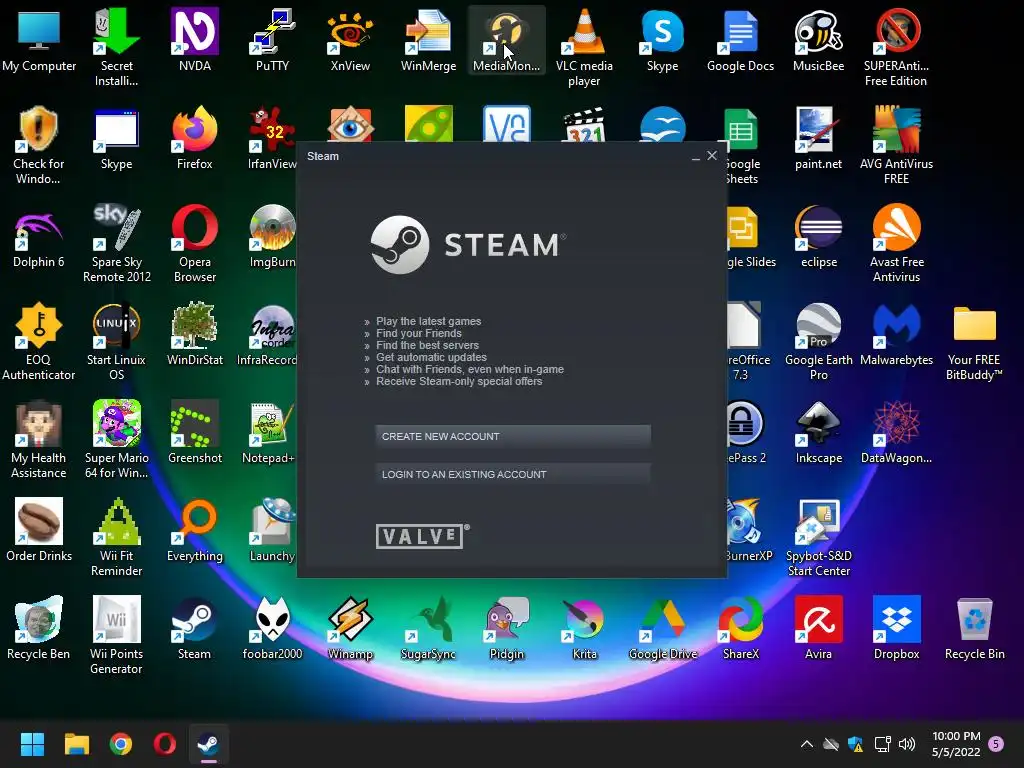The height and width of the screenshot is (768, 1024).
Task: Select VLC media player desktop icon
Action: pyautogui.click(x=584, y=49)
